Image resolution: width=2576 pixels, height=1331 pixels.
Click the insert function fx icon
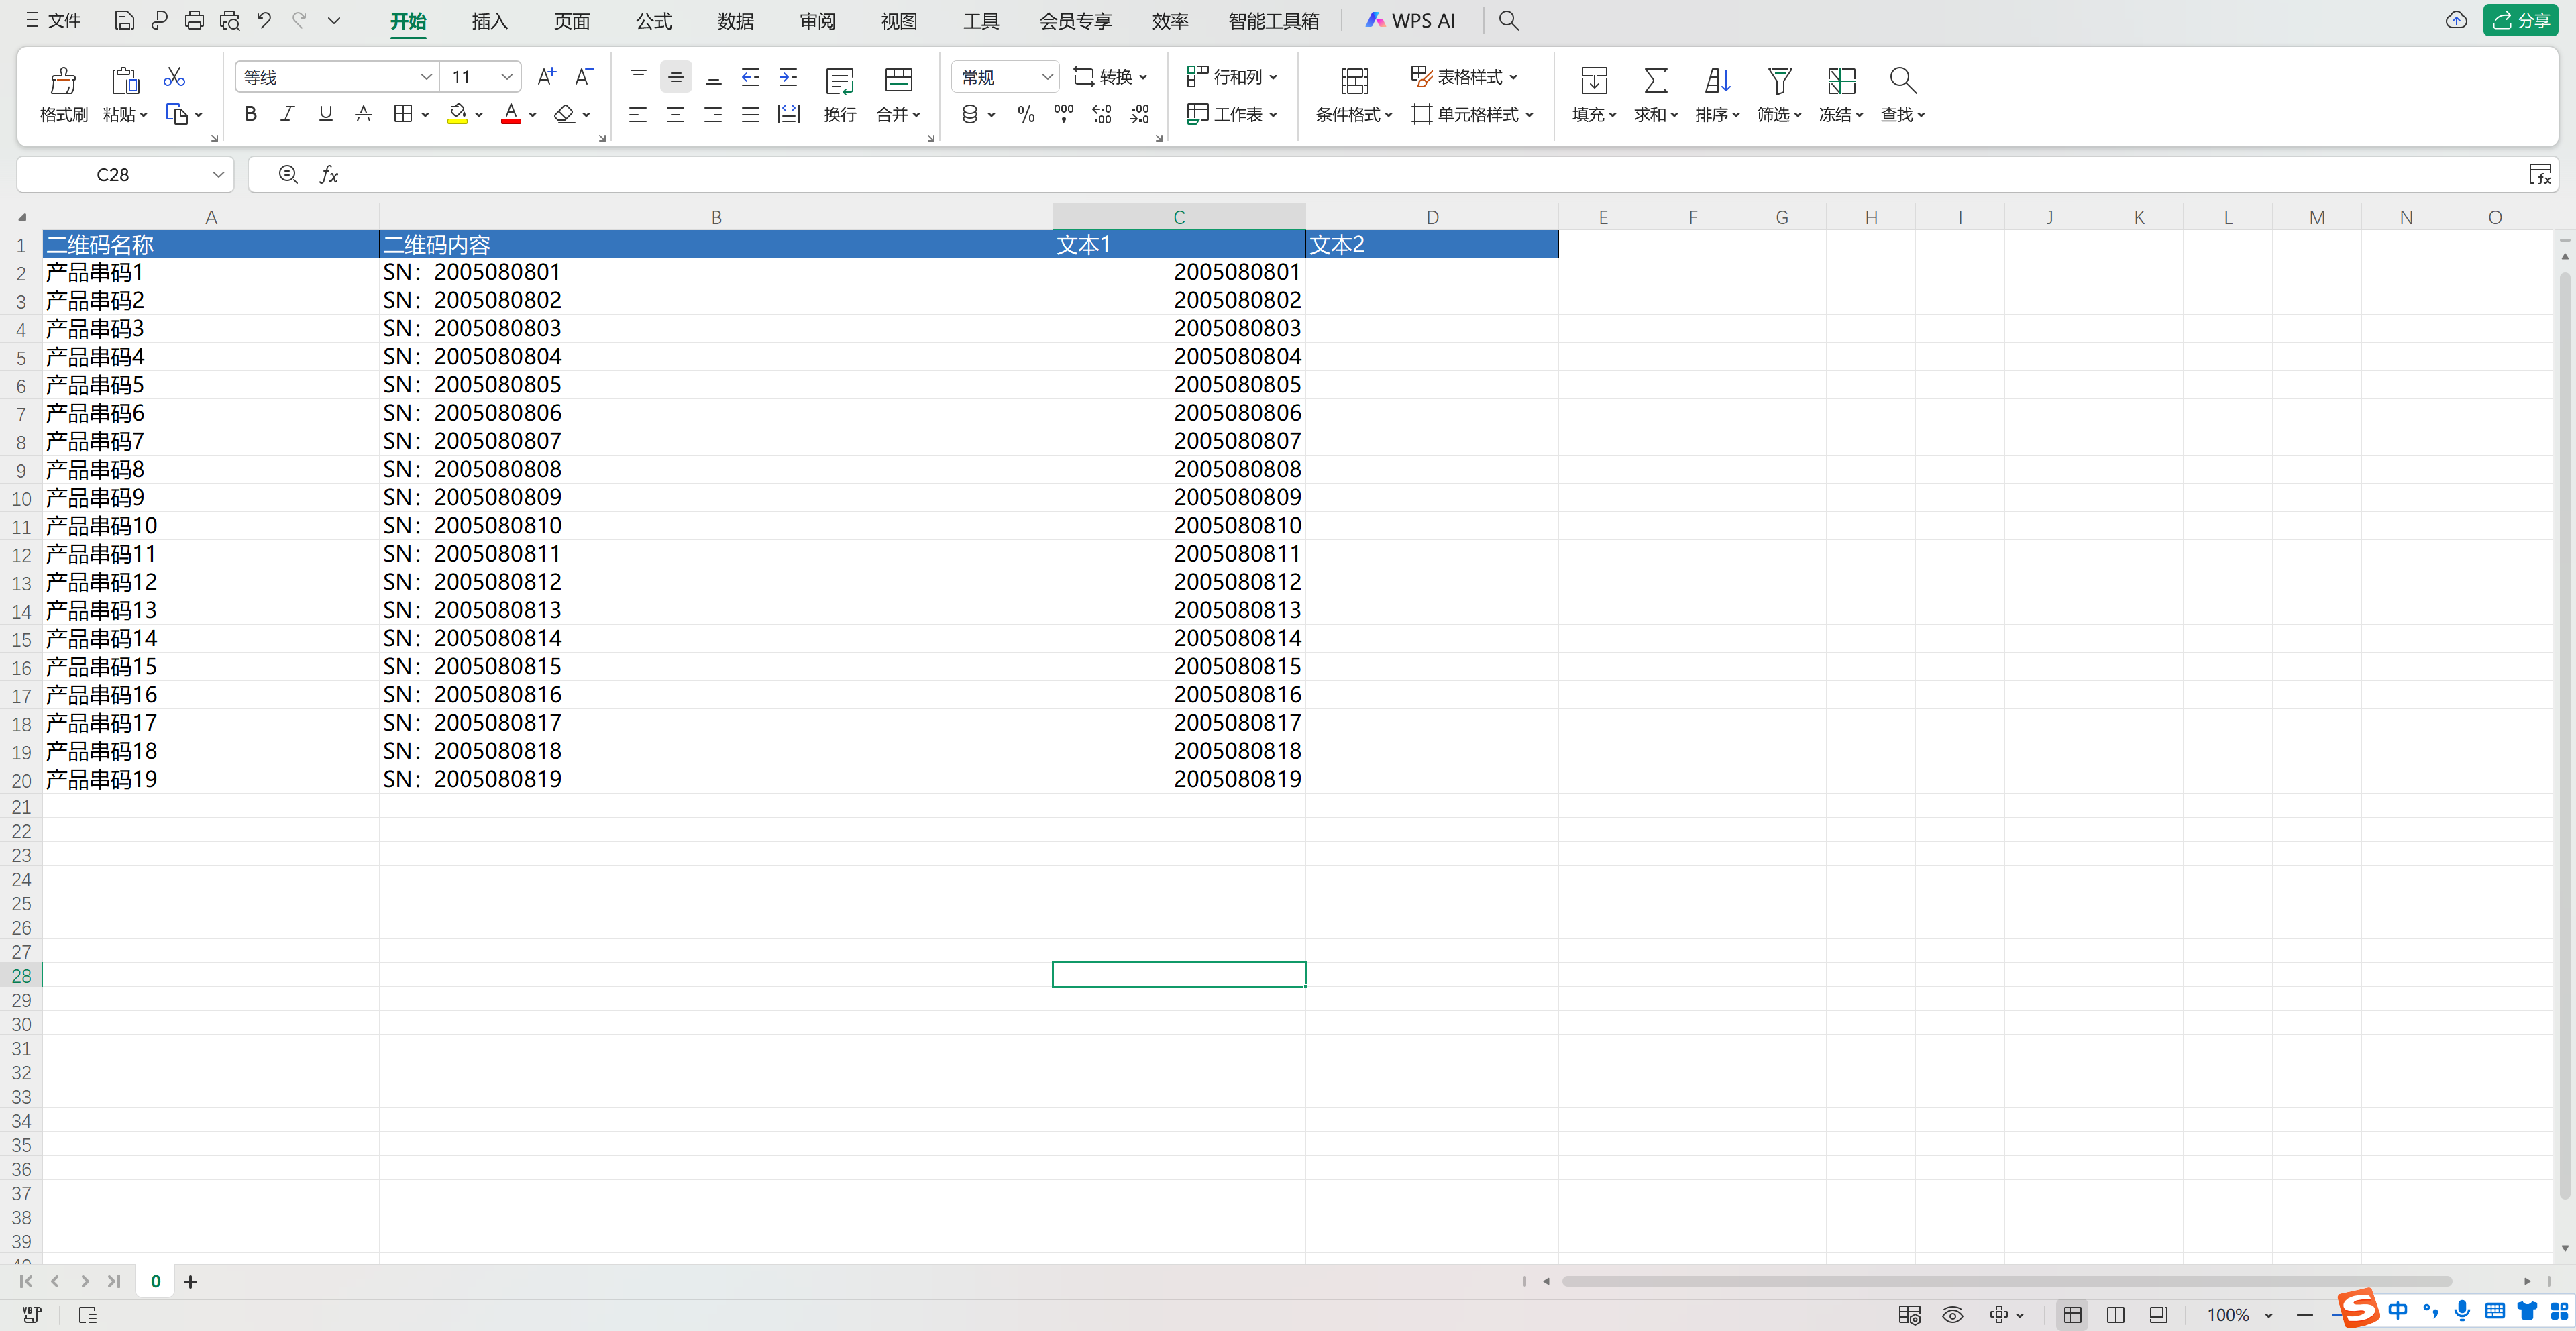point(328,175)
